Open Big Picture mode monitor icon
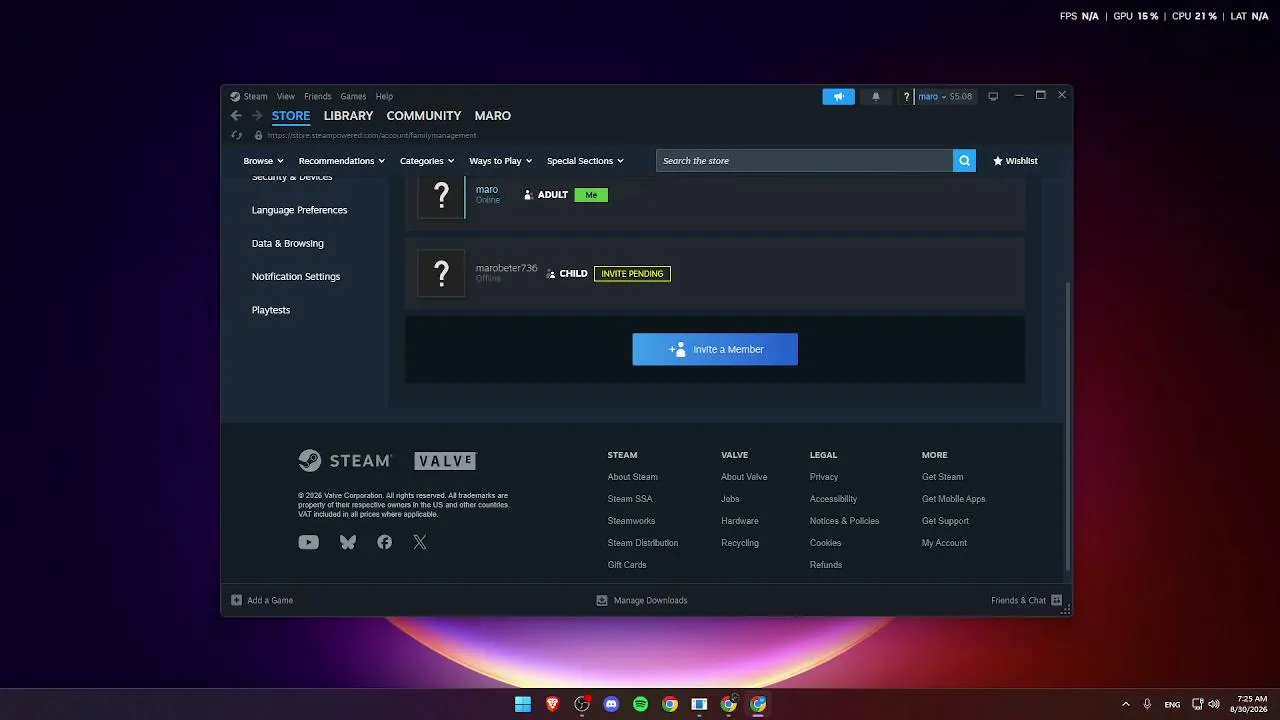 [993, 96]
